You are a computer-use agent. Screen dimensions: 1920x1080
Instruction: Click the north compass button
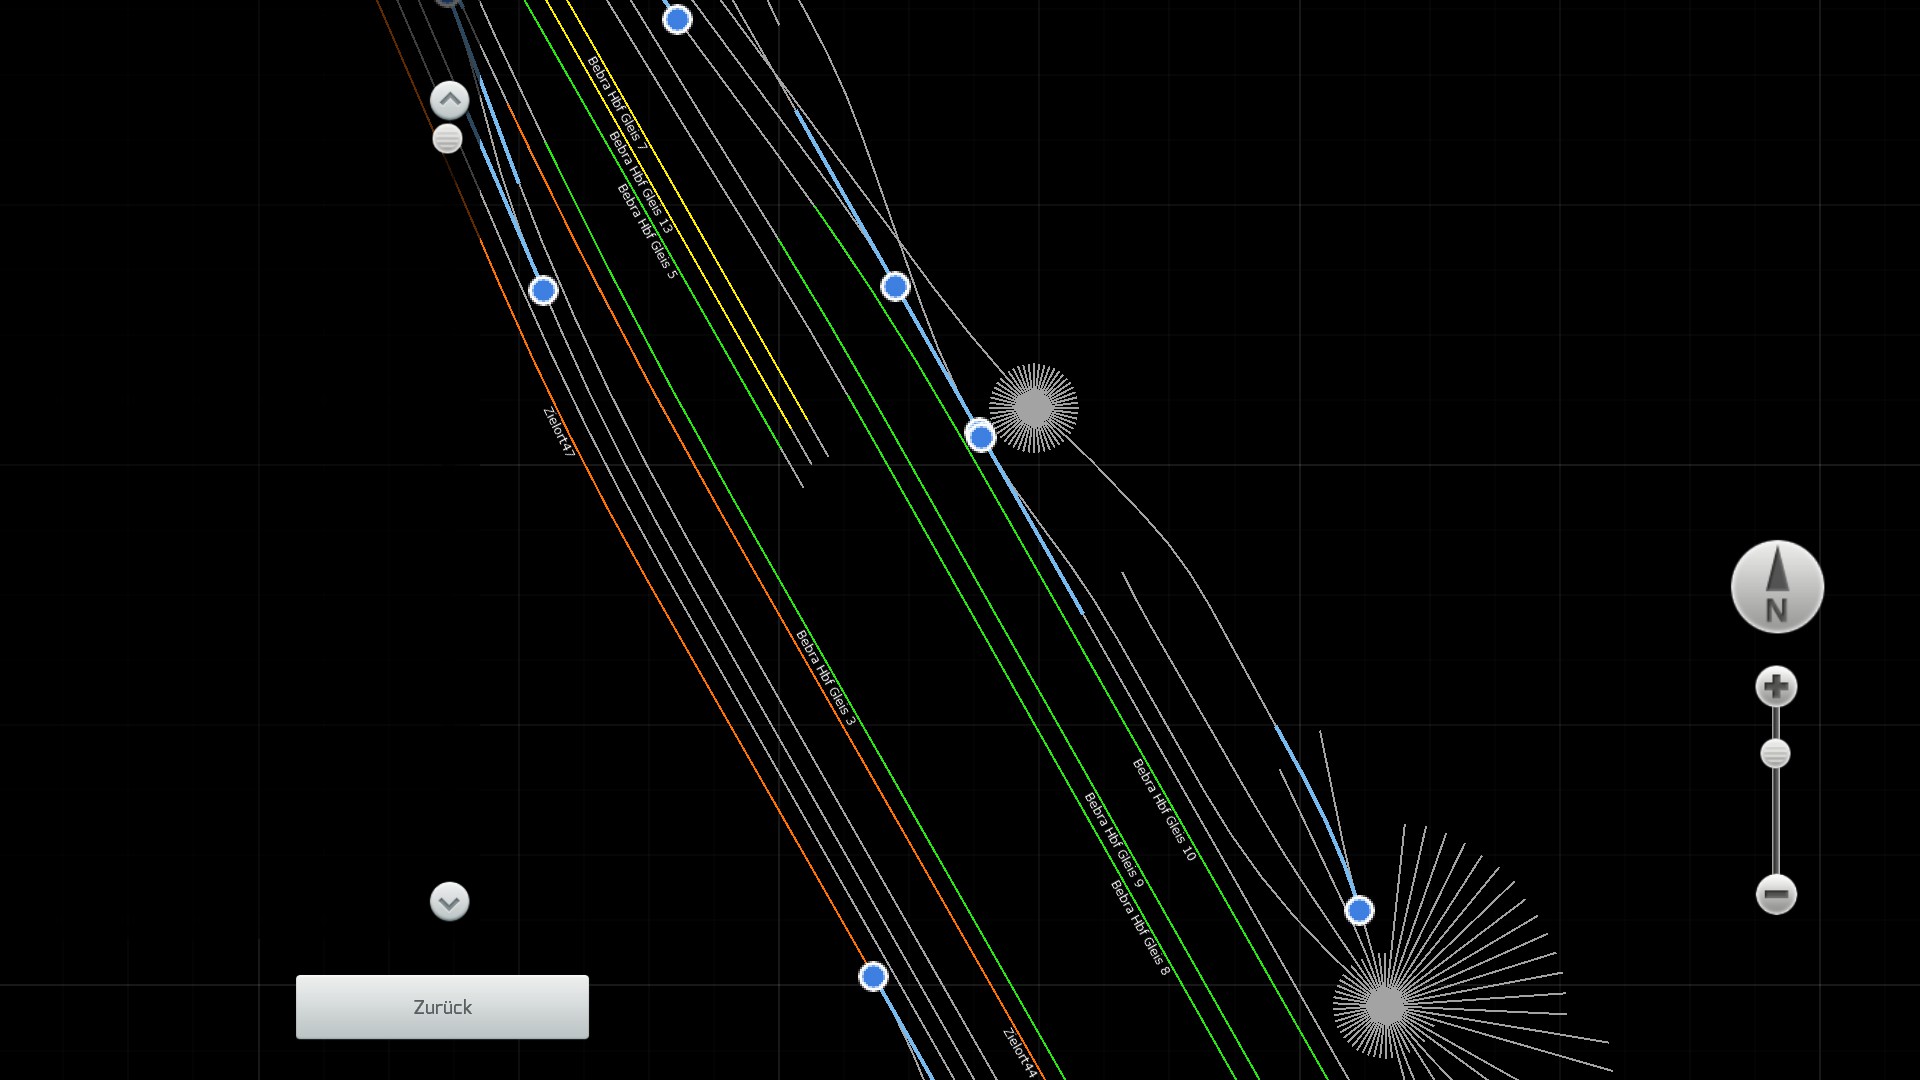1777,587
